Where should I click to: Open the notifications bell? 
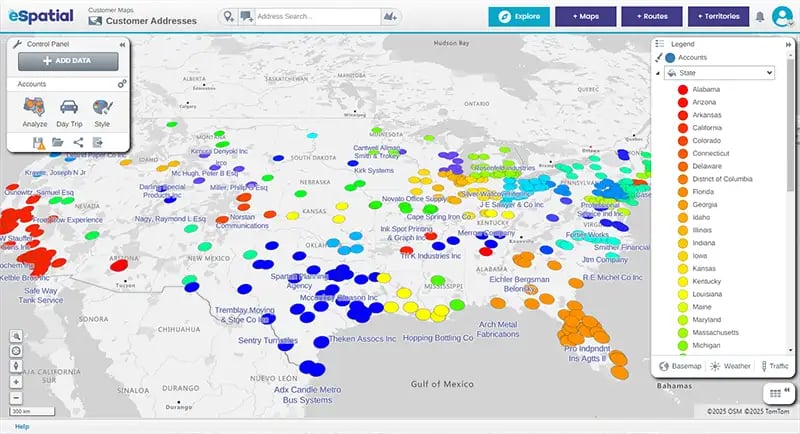(760, 17)
